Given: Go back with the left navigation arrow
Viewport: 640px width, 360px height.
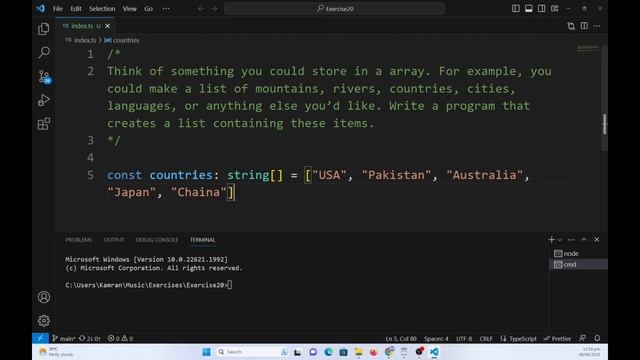Looking at the screenshot, I should point(201,9).
